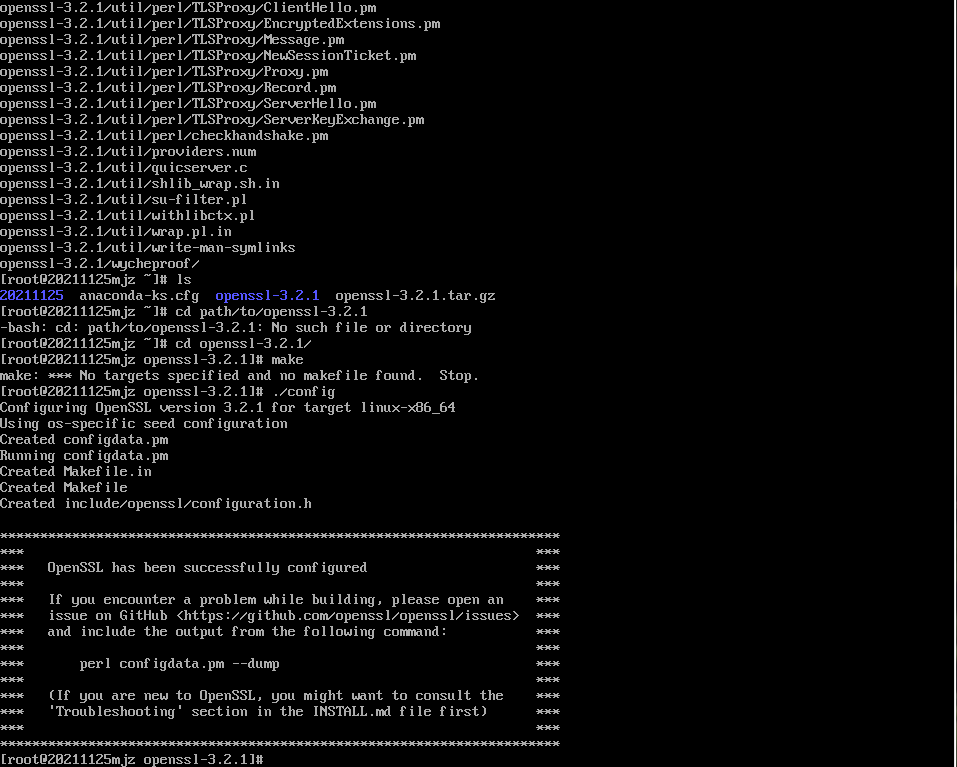The height and width of the screenshot is (767, 957).
Task: Click the 'make' command prompt line
Action: point(152,359)
